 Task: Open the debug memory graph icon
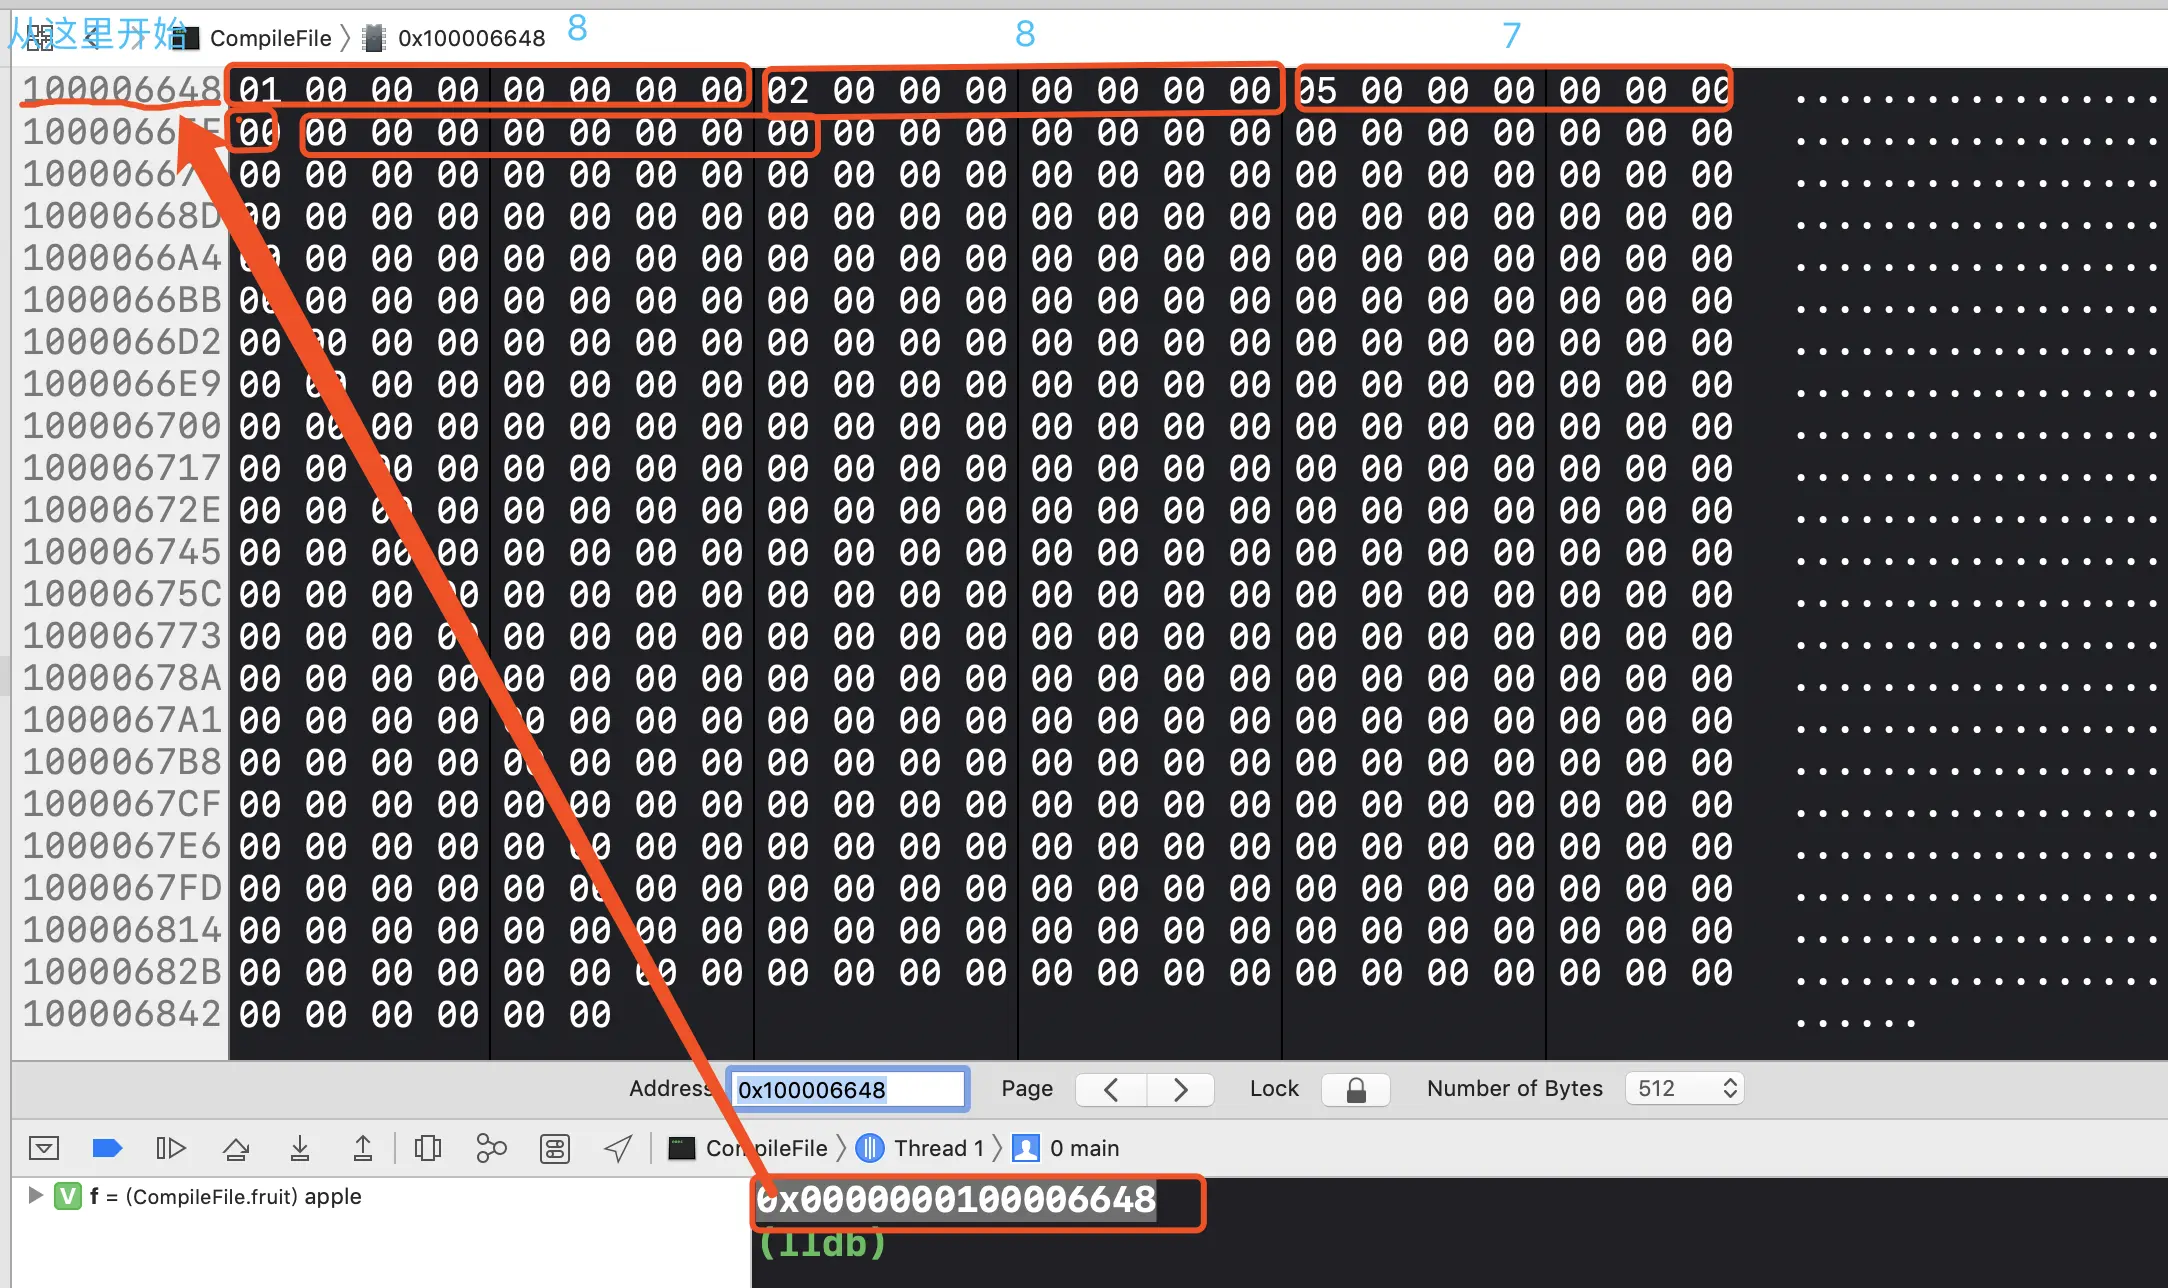[x=491, y=1148]
